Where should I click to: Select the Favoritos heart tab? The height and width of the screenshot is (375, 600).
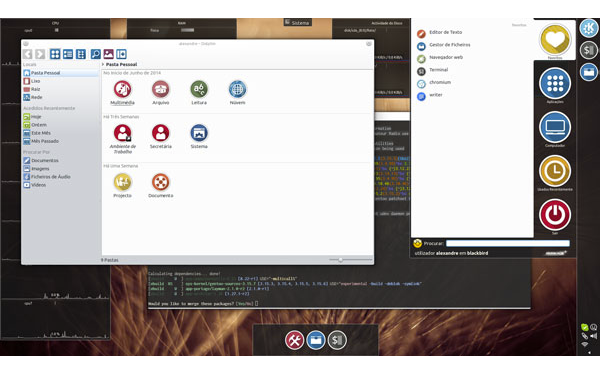point(555,39)
